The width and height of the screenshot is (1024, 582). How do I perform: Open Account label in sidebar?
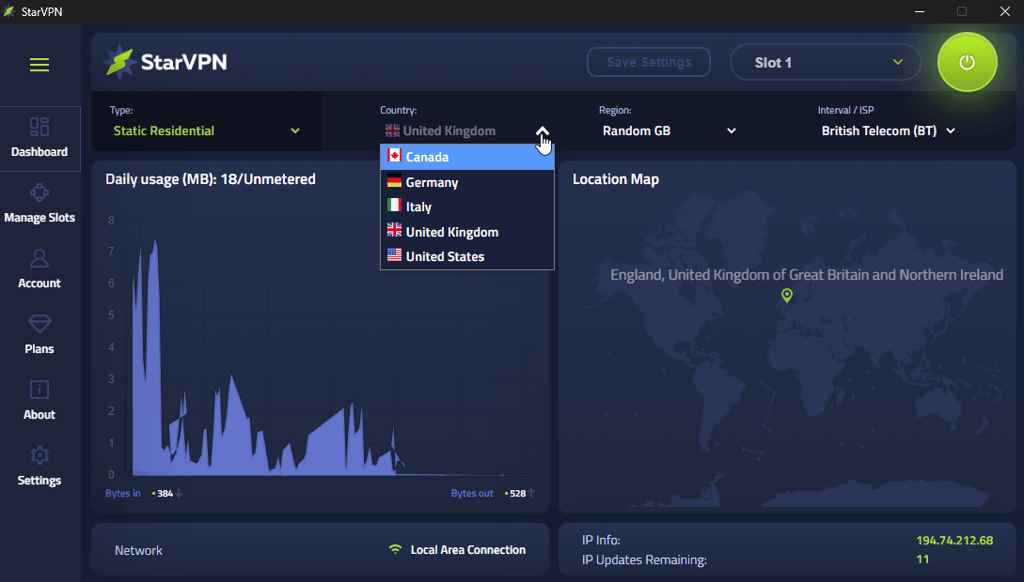pyautogui.click(x=39, y=283)
